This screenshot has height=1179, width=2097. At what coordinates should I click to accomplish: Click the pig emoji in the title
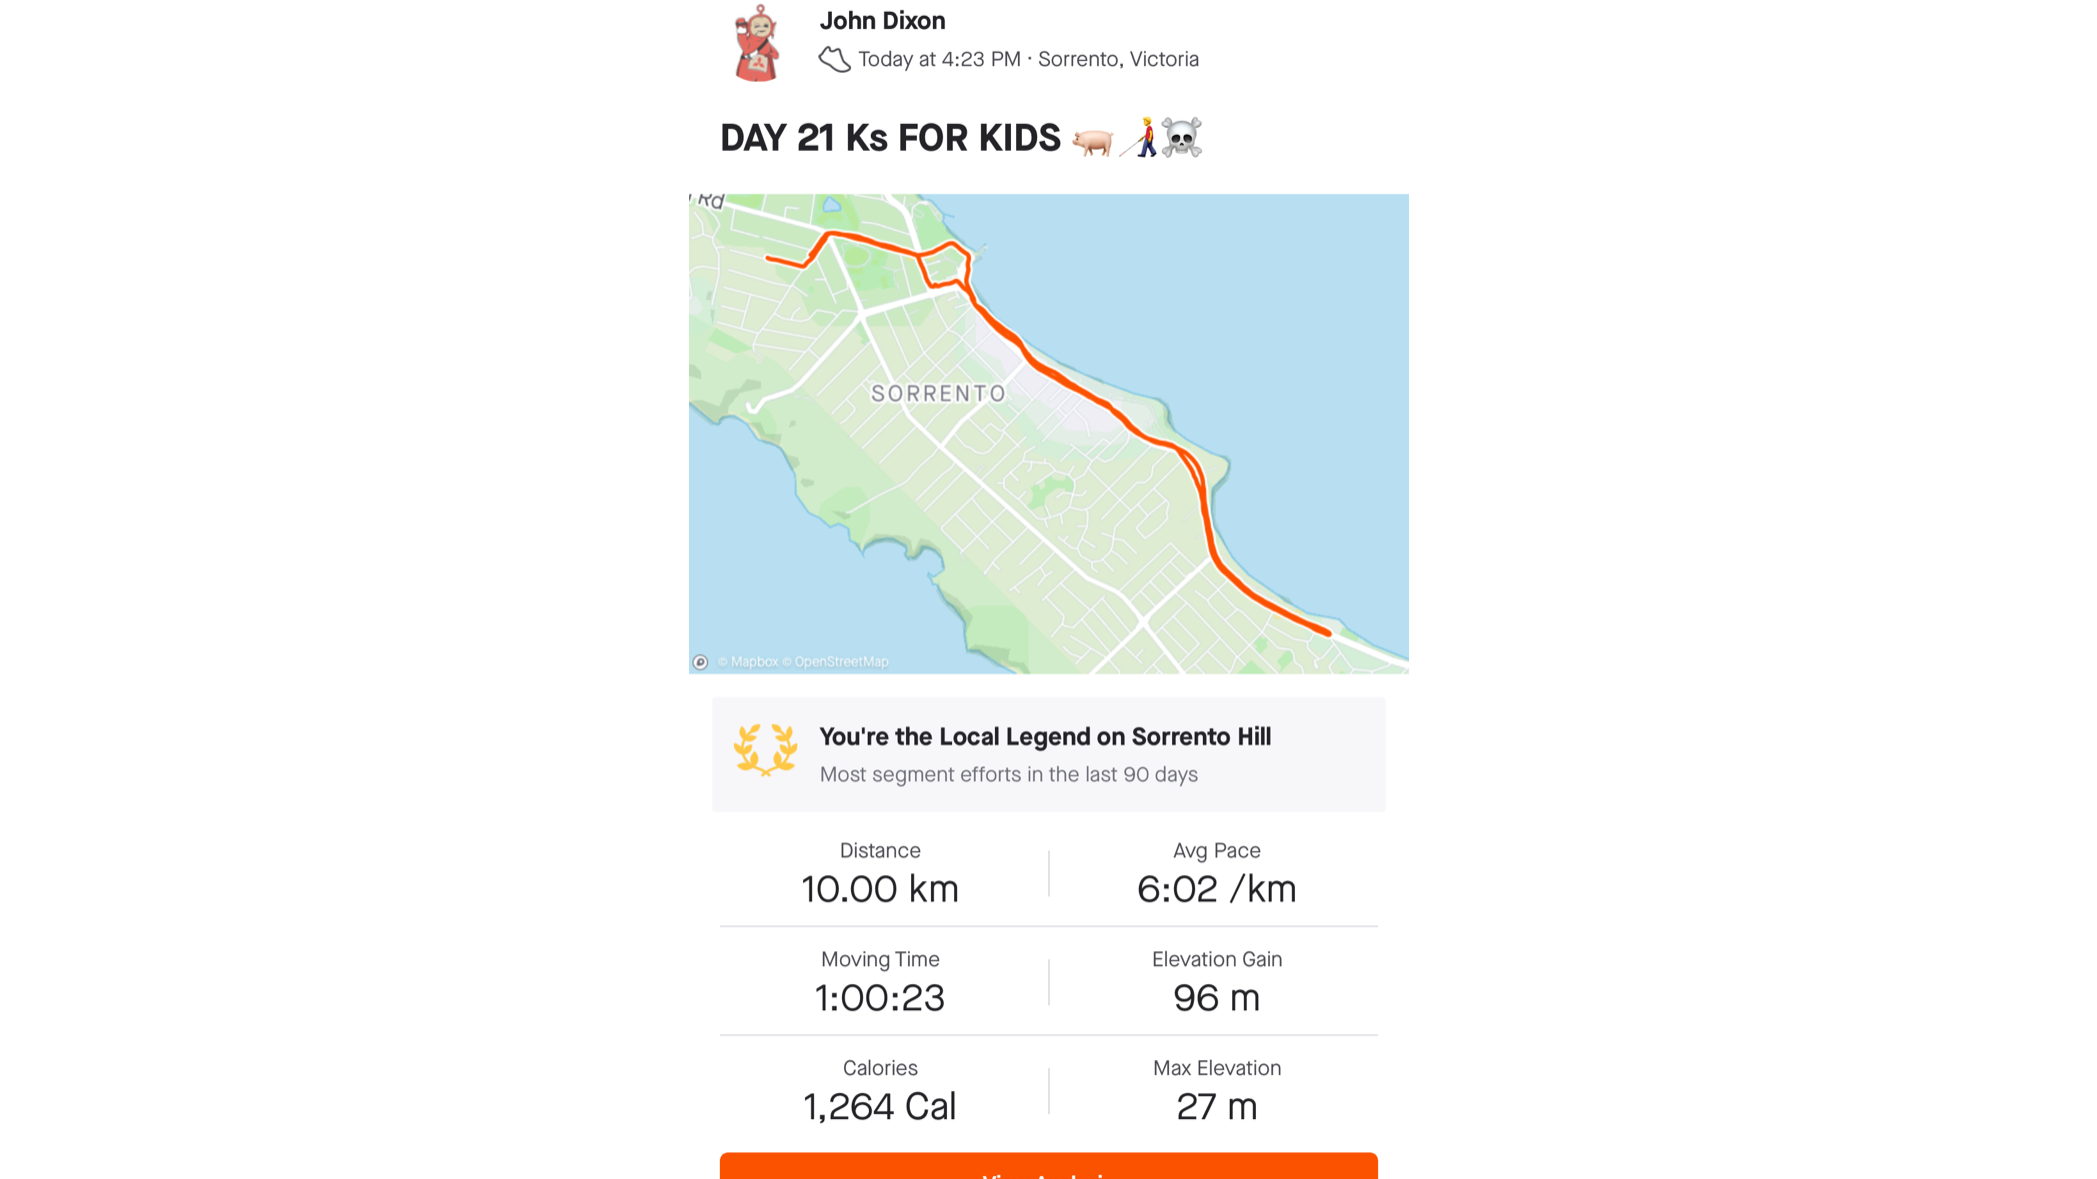[x=1092, y=141]
